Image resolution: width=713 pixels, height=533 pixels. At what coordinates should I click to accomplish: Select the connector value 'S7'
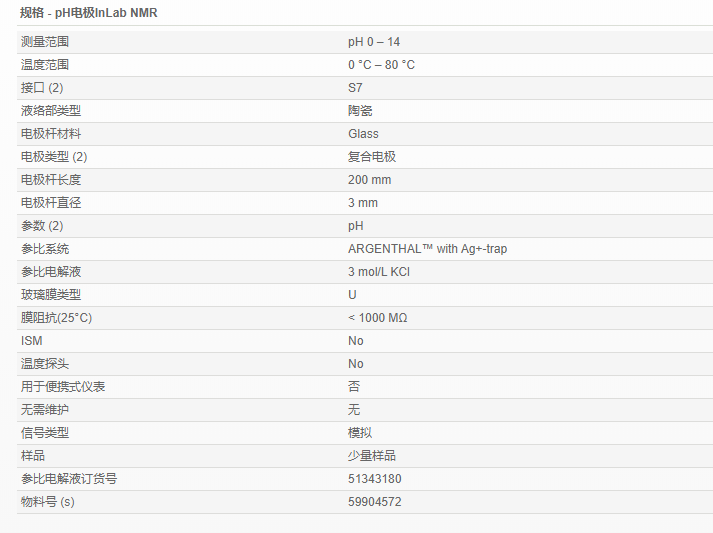[x=355, y=88]
